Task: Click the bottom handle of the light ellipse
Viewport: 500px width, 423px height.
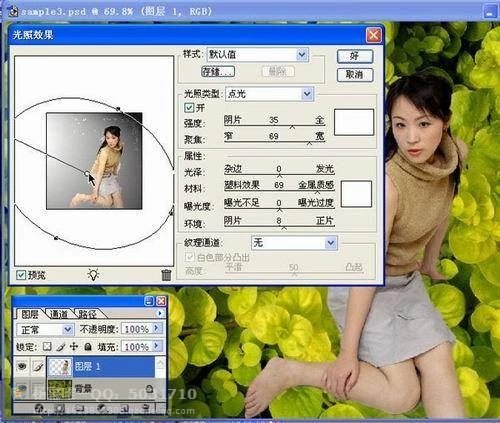Action: (56, 238)
